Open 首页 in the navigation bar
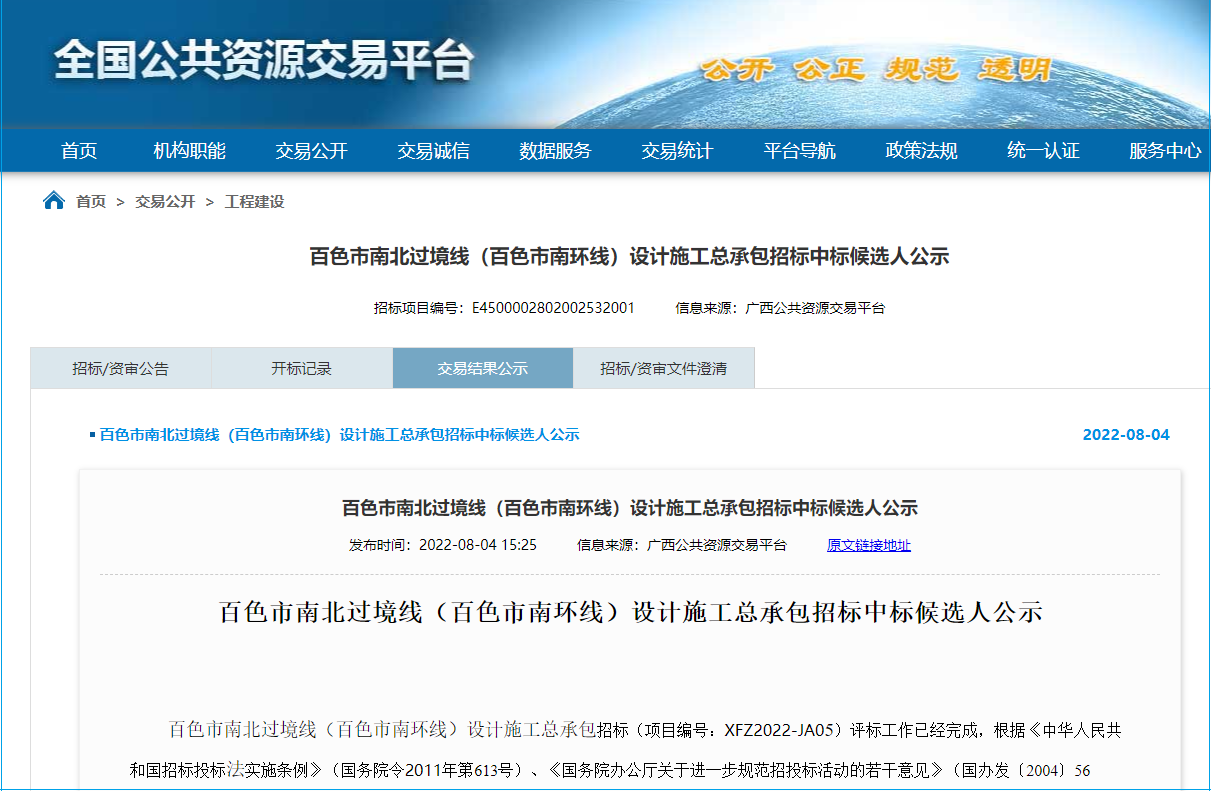This screenshot has width=1211, height=791. click(x=79, y=151)
